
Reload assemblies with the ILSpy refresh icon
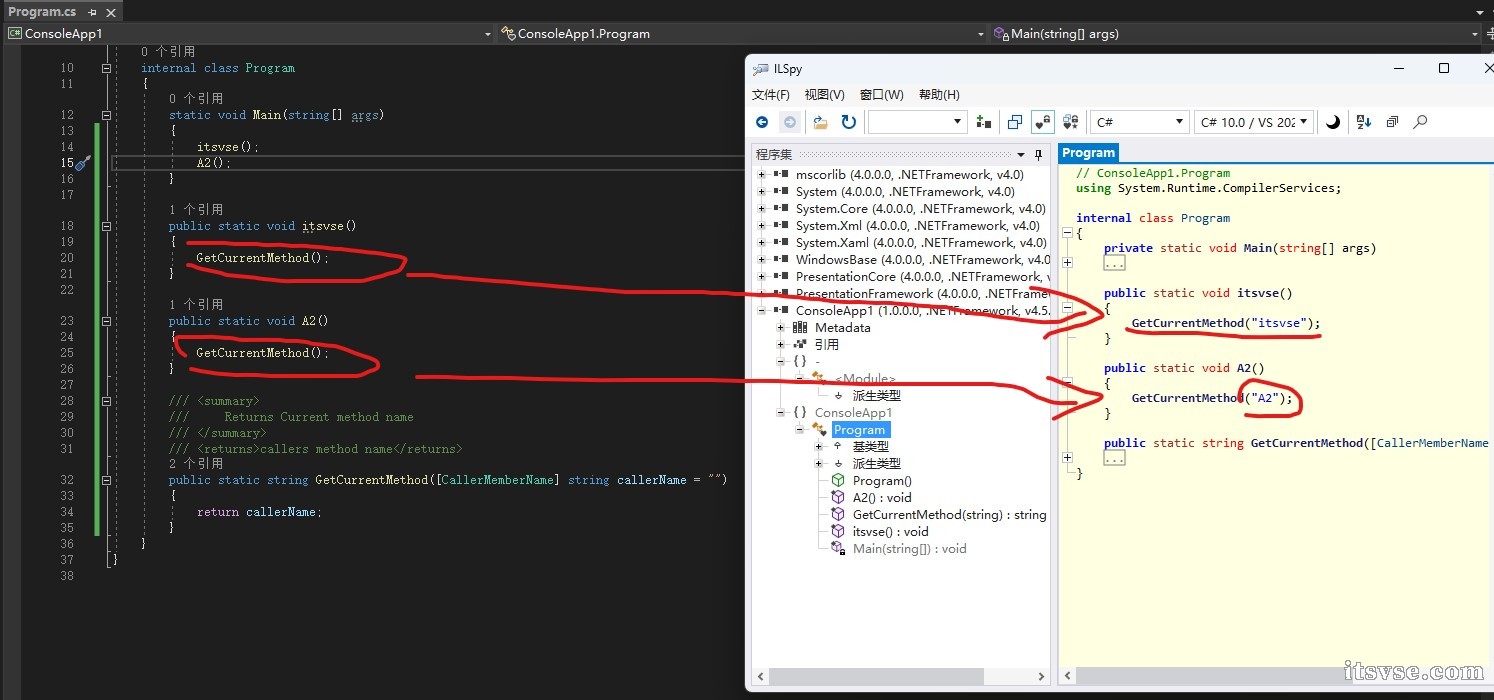pyautogui.click(x=848, y=122)
